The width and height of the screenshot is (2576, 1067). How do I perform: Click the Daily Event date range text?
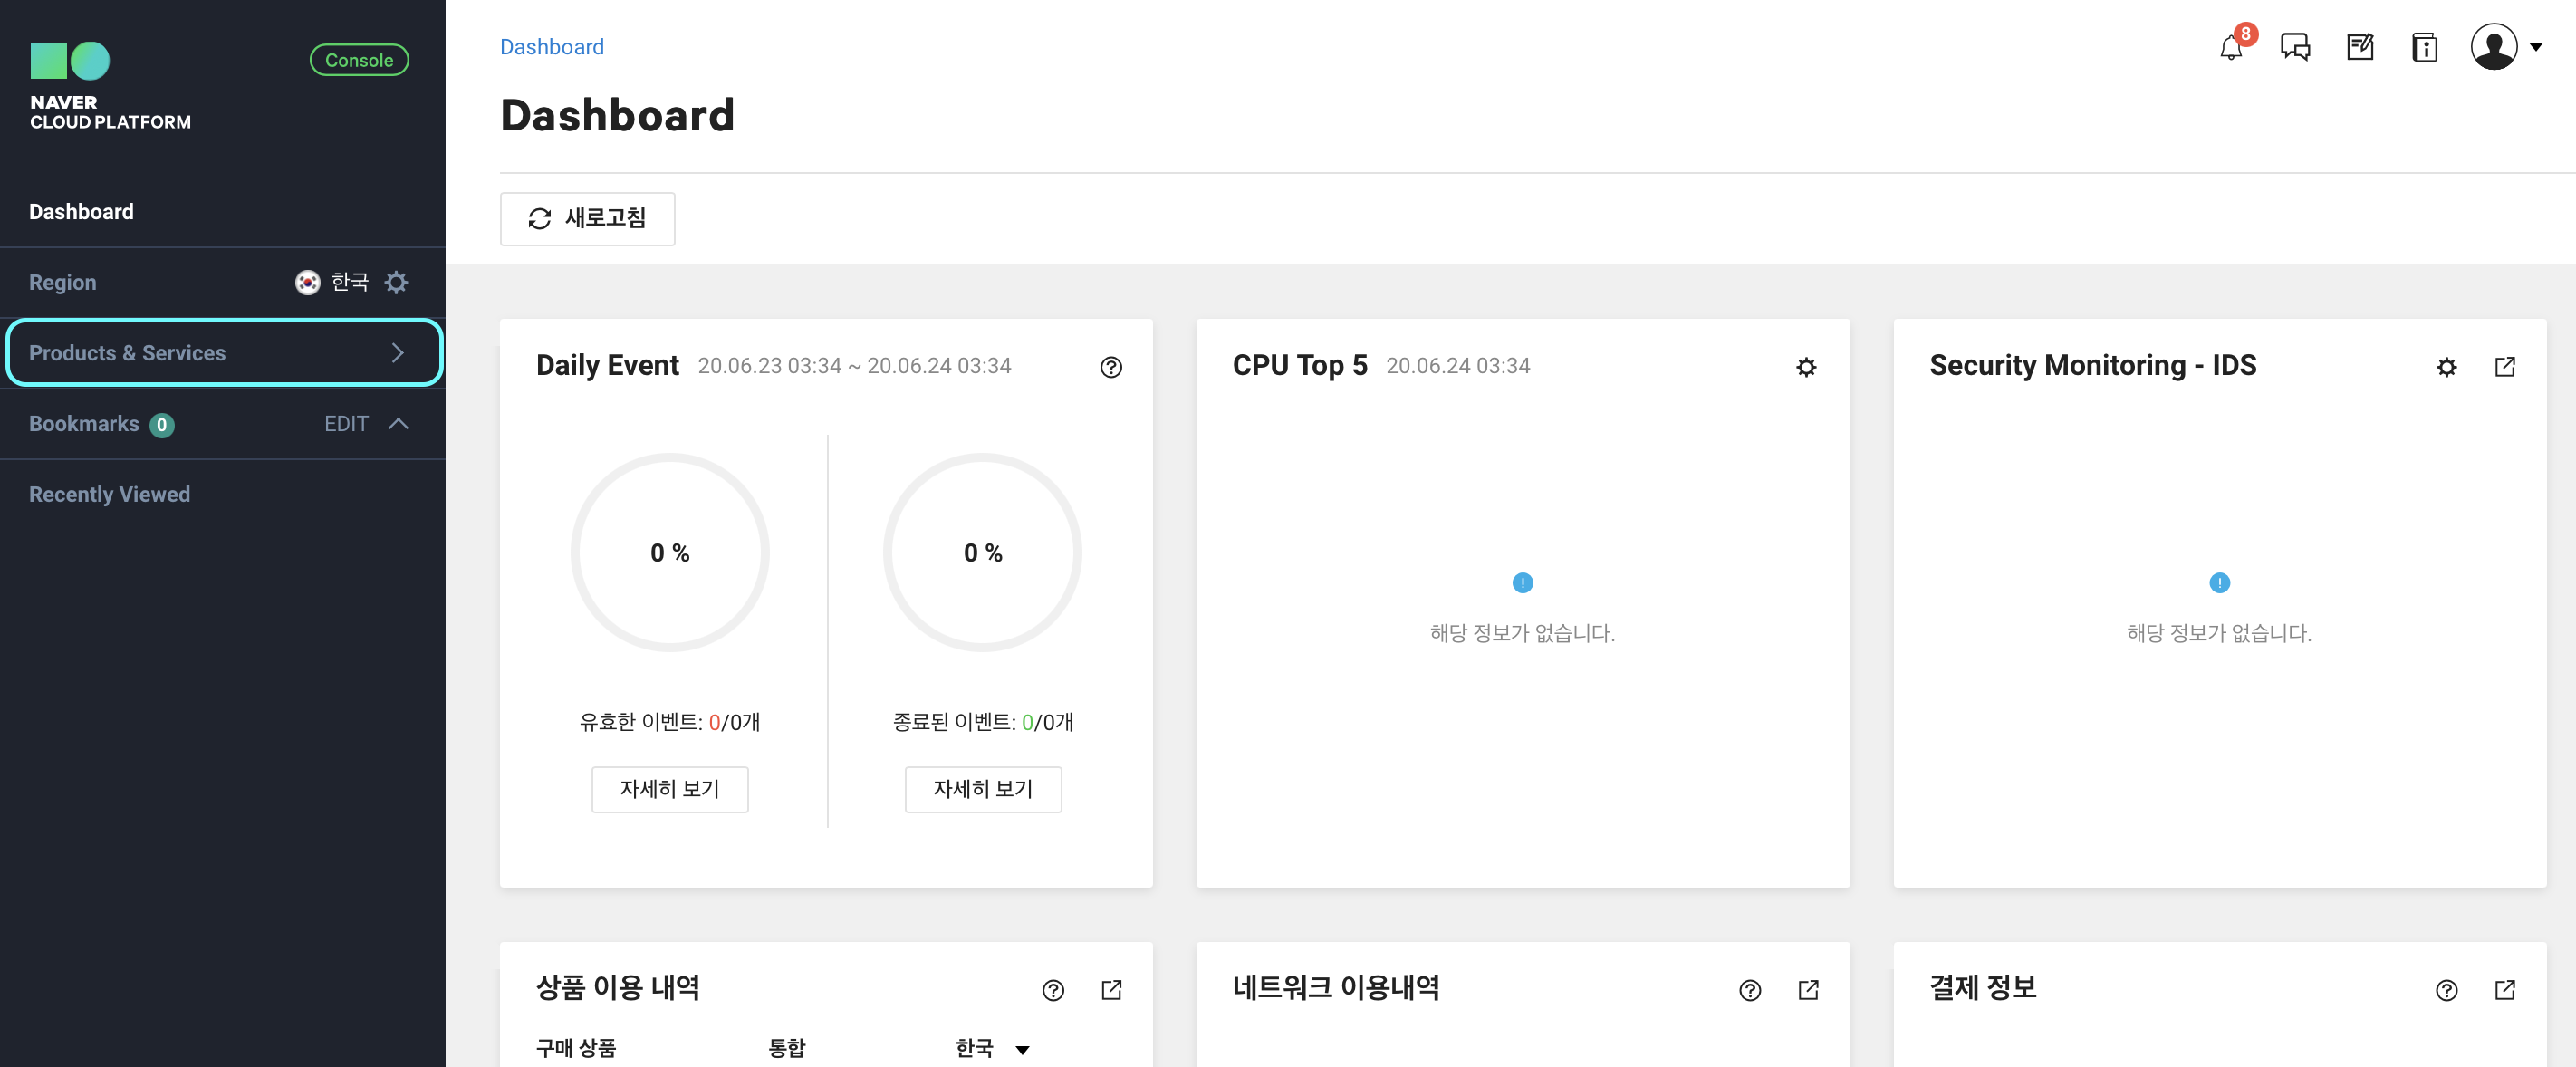click(x=854, y=366)
